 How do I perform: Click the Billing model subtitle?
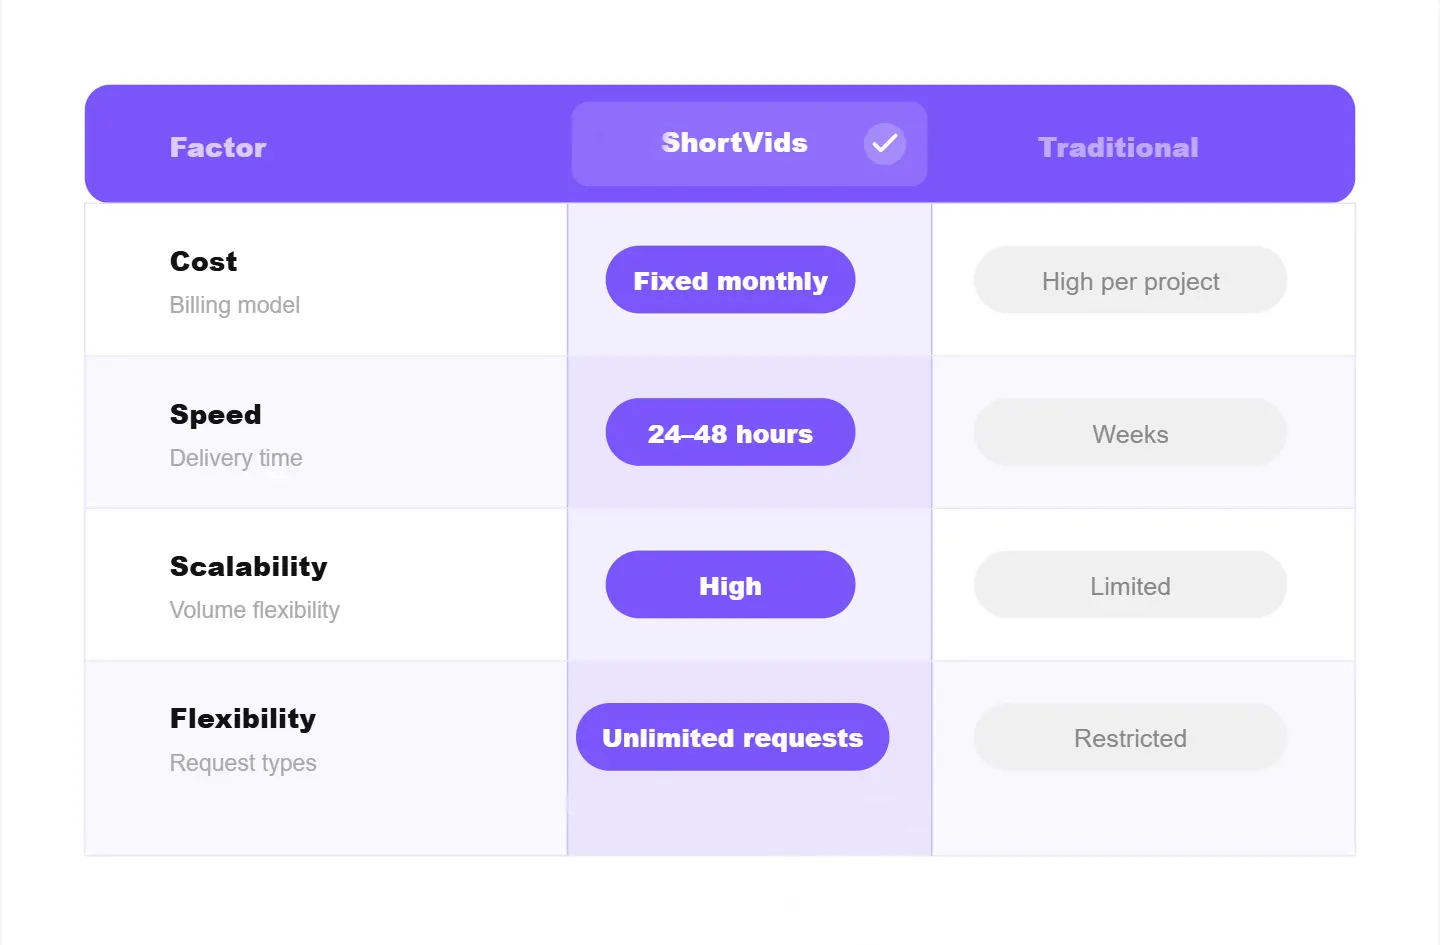(235, 305)
